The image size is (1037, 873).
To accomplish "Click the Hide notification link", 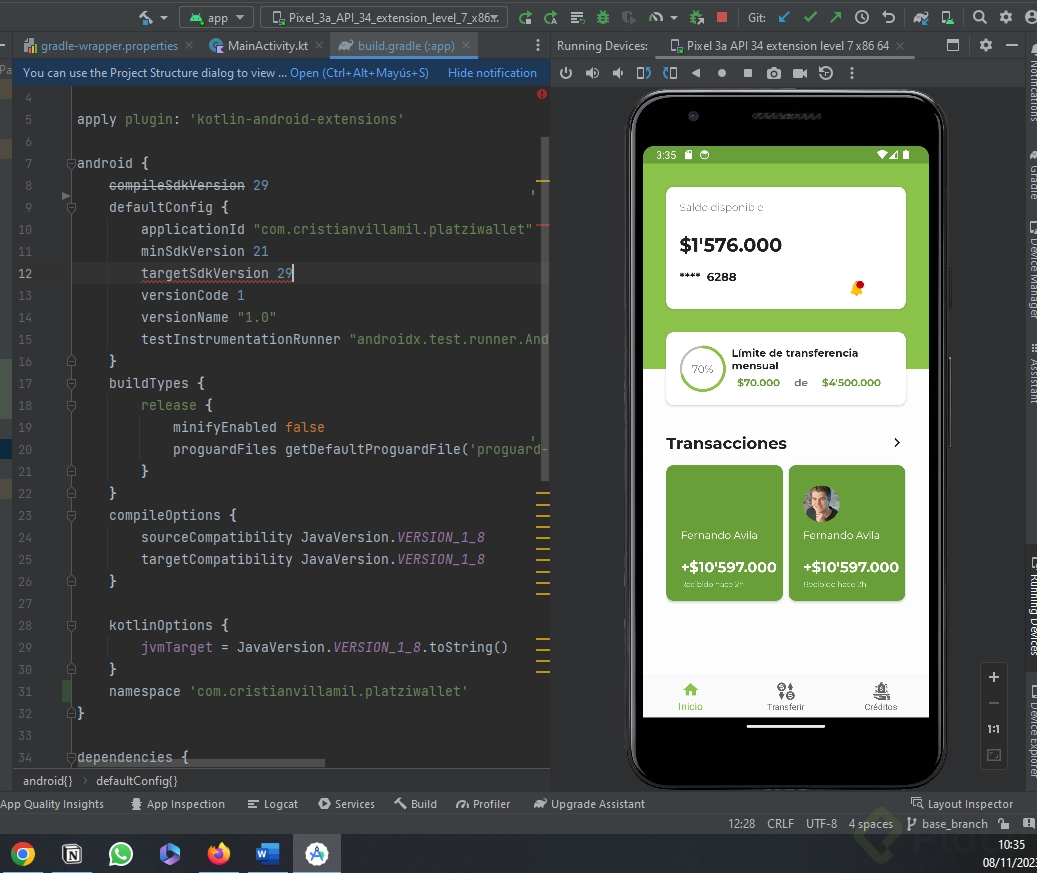I will (492, 73).
